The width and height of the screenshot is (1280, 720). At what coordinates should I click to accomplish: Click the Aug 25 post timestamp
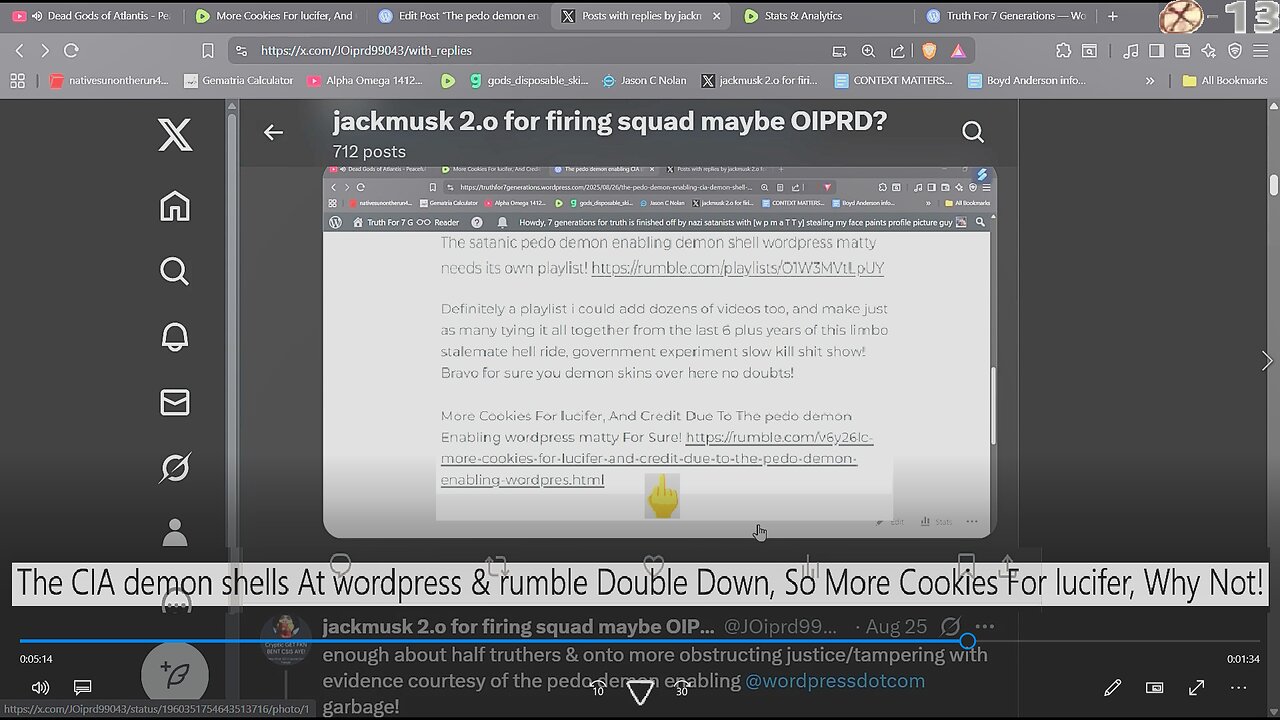[x=896, y=627]
